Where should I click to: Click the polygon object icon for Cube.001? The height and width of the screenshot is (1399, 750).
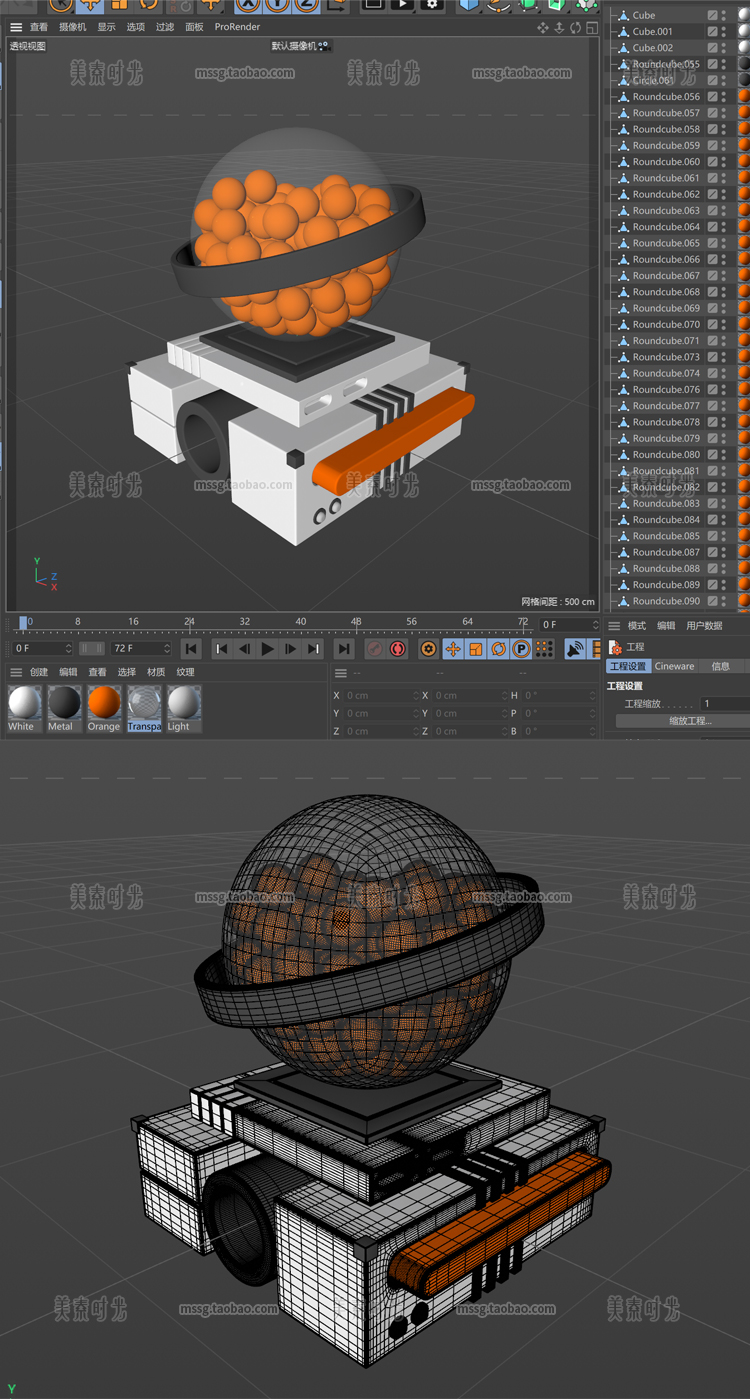[x=624, y=31]
